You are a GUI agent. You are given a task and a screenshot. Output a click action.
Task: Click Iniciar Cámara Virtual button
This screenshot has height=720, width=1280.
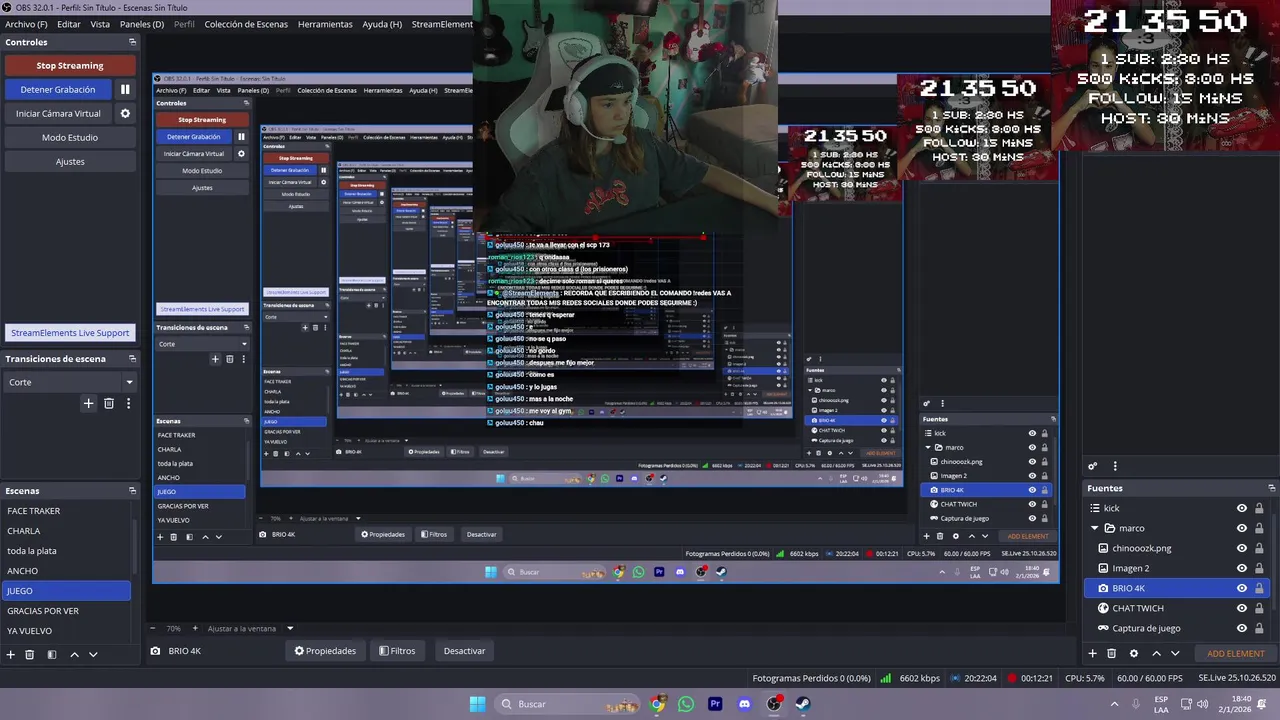(x=58, y=114)
